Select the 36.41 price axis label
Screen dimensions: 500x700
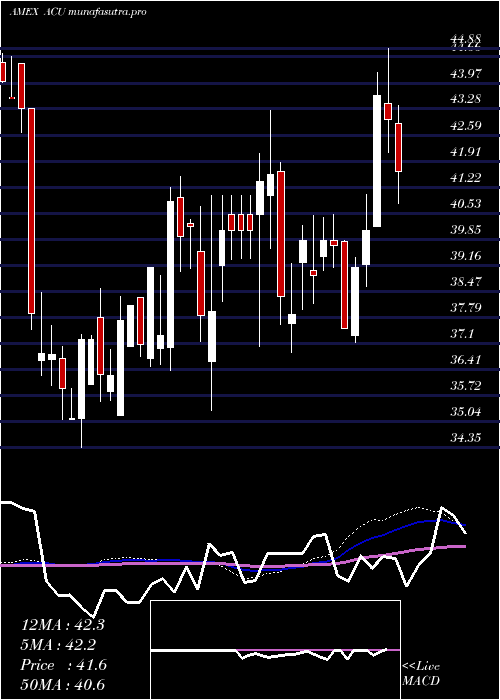[466, 360]
